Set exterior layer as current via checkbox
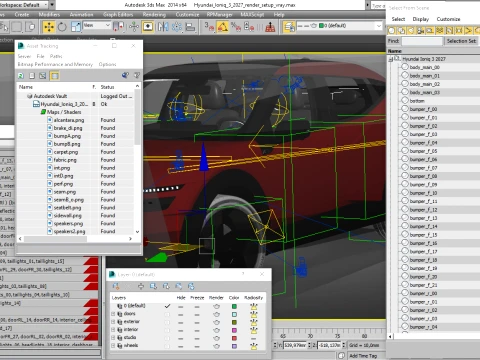 point(167,322)
